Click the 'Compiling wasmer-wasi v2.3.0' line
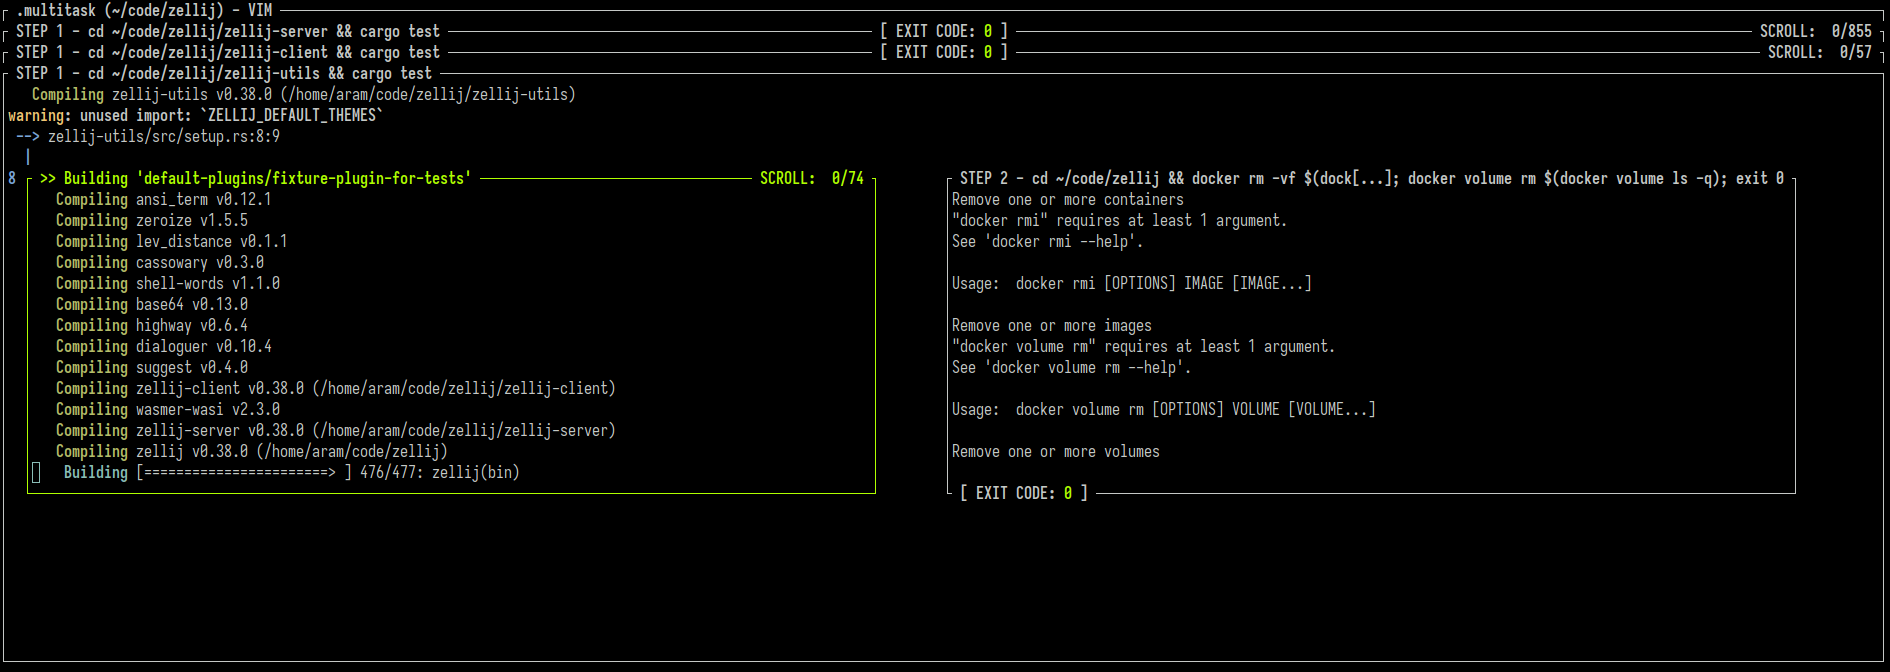This screenshot has width=1890, height=672. 168,409
